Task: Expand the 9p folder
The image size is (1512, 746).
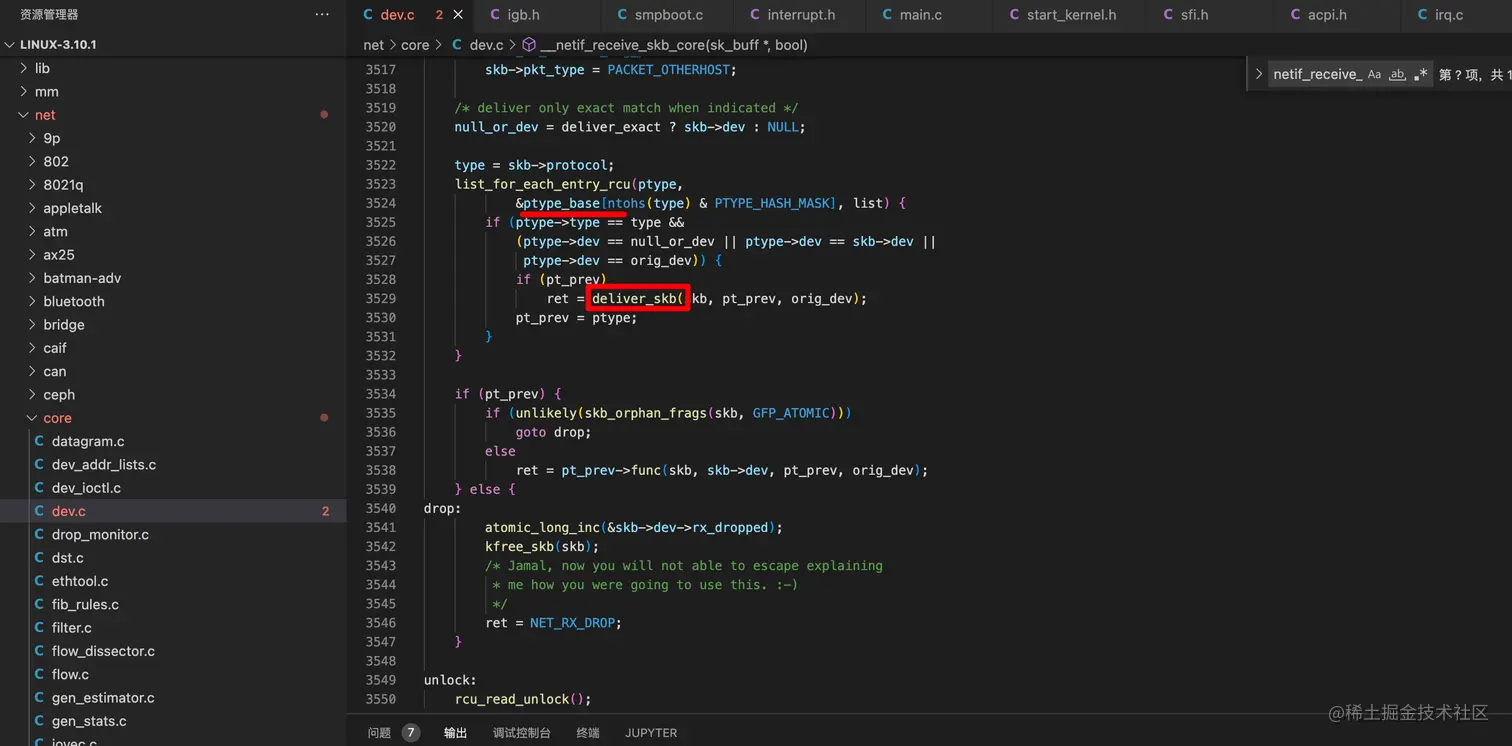Action: (x=32, y=138)
